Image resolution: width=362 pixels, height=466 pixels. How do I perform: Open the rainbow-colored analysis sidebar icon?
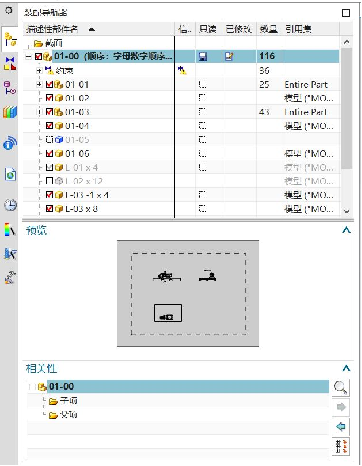(x=10, y=230)
